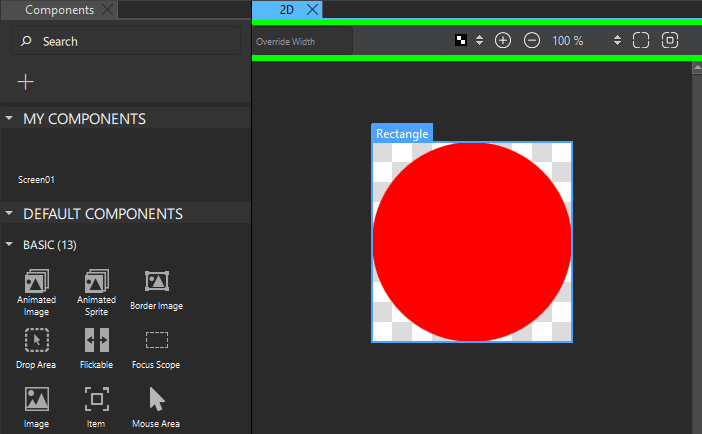Select the Animated Image component
702x434 pixels.
(37, 291)
